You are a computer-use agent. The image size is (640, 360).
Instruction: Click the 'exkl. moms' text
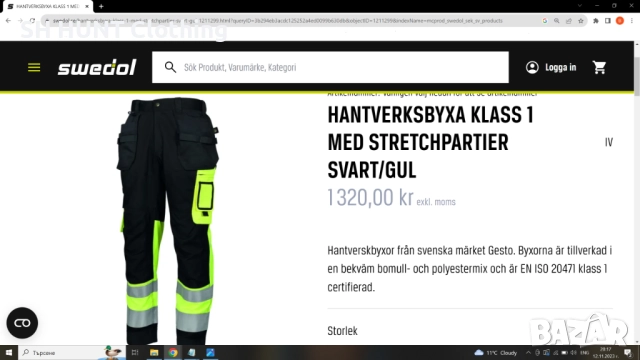tap(436, 202)
